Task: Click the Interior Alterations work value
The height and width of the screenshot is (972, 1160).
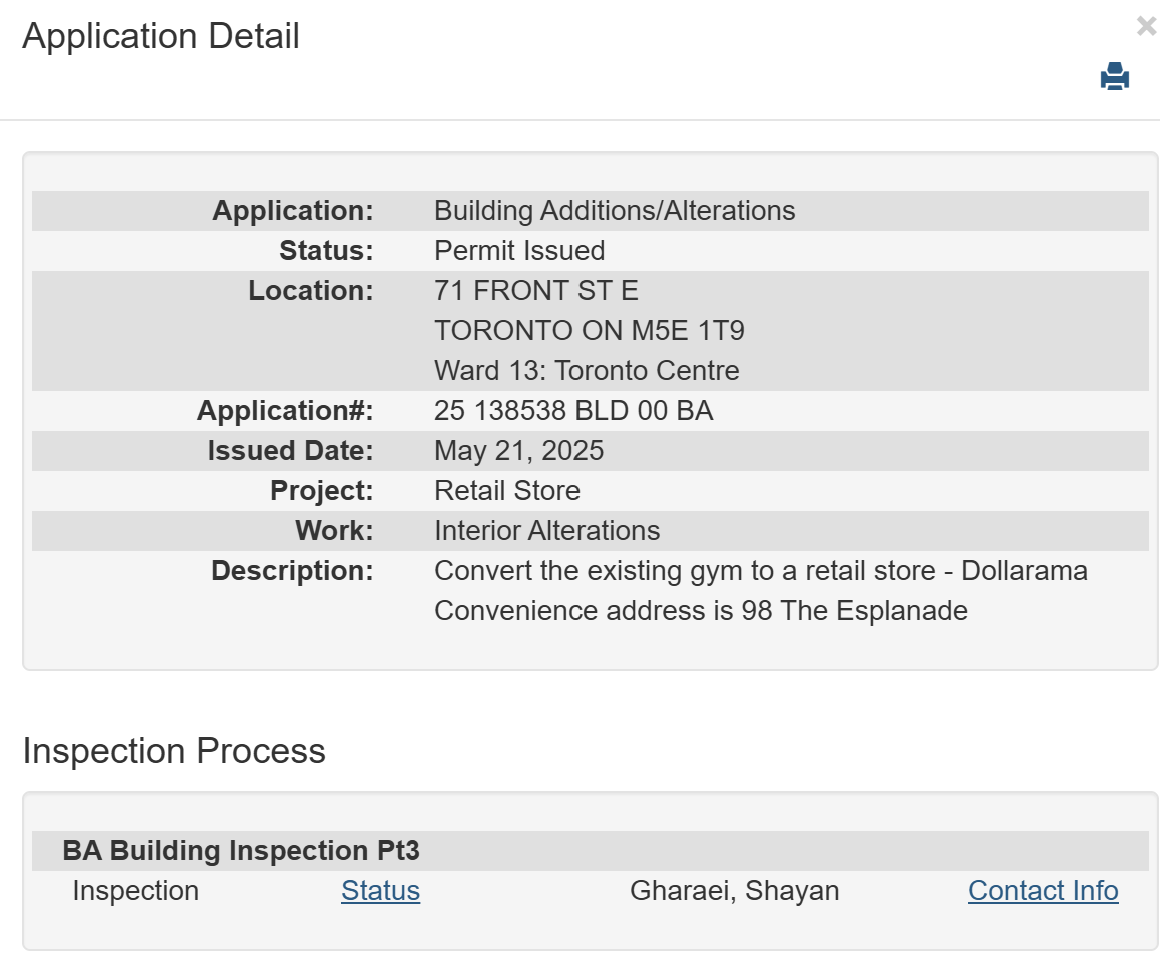Action: point(547,531)
